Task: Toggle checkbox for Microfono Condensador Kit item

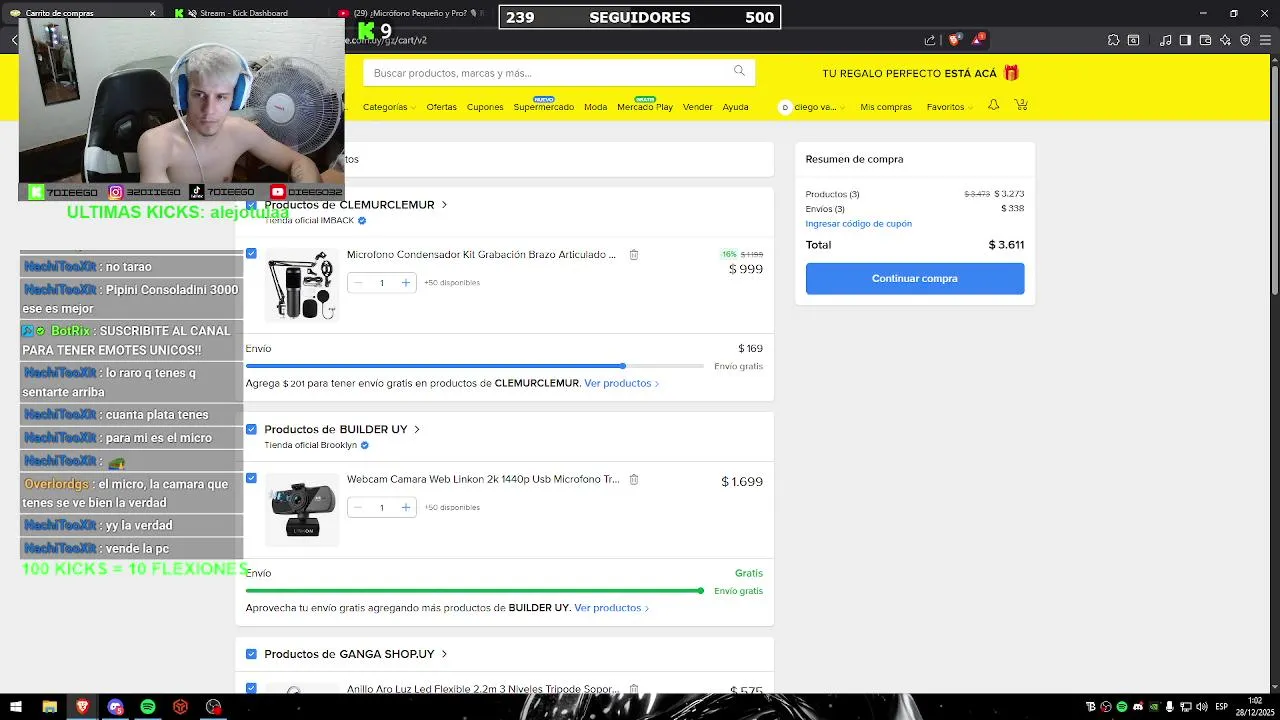Action: coord(251,253)
